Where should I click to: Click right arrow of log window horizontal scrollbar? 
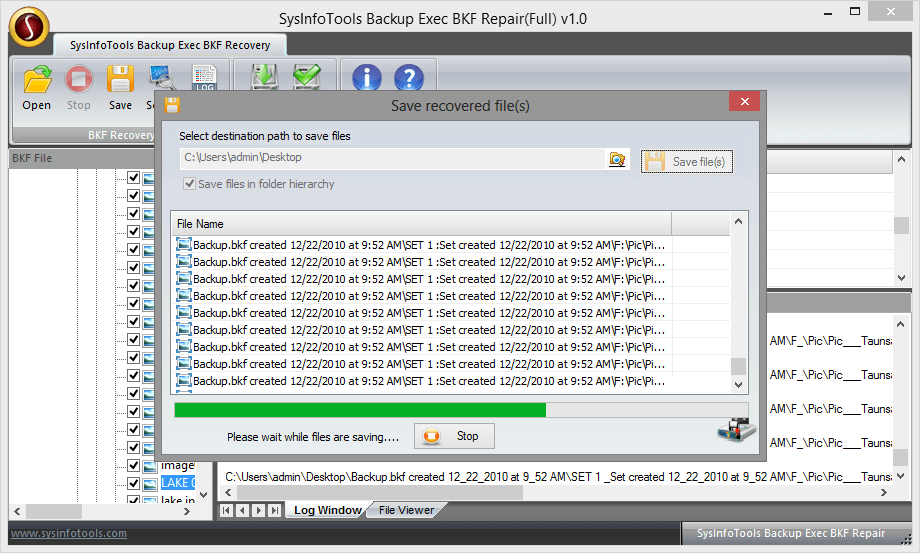(x=884, y=493)
